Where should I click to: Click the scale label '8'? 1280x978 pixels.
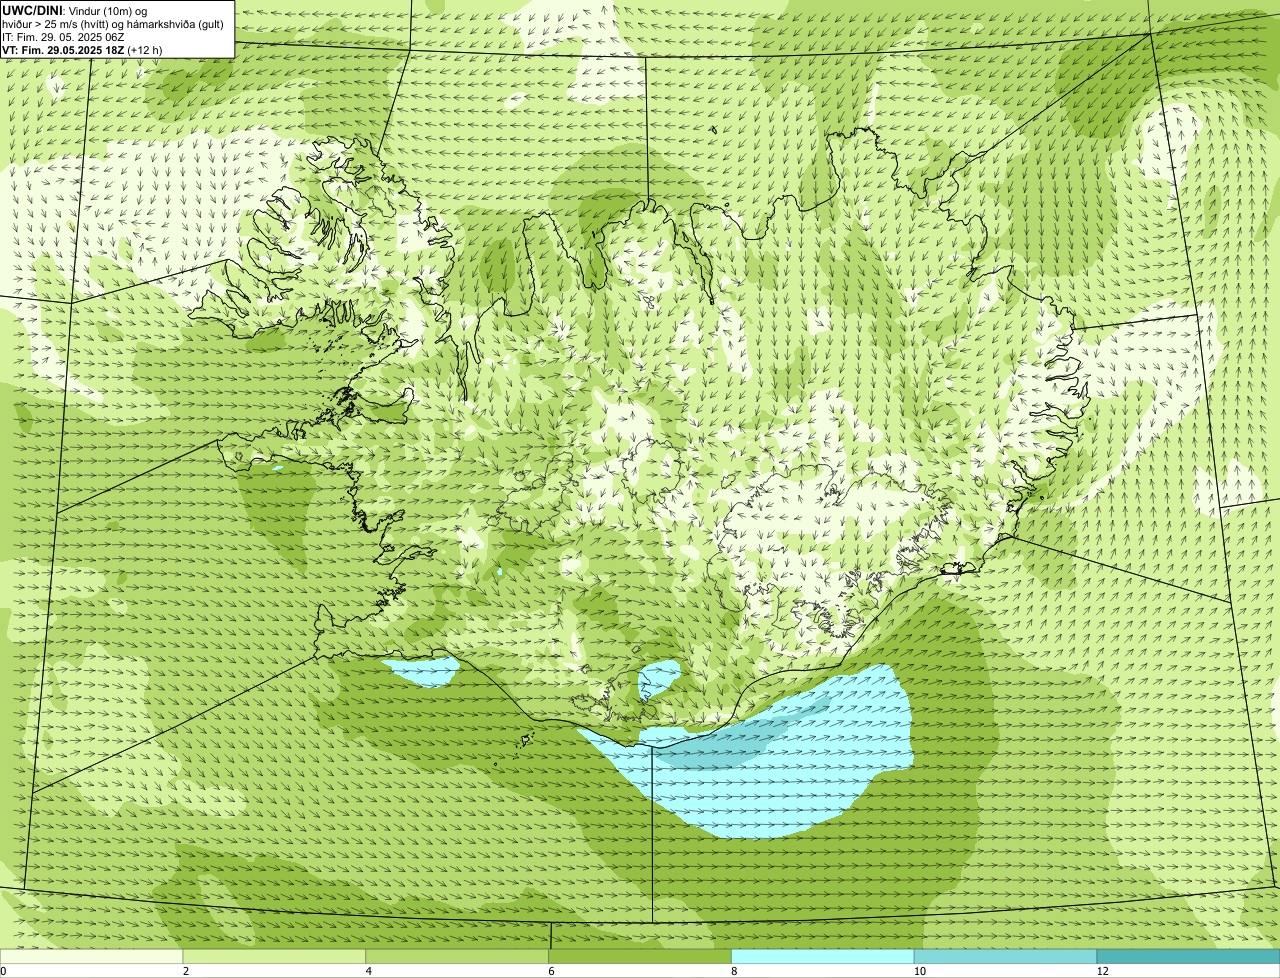click(x=733, y=971)
